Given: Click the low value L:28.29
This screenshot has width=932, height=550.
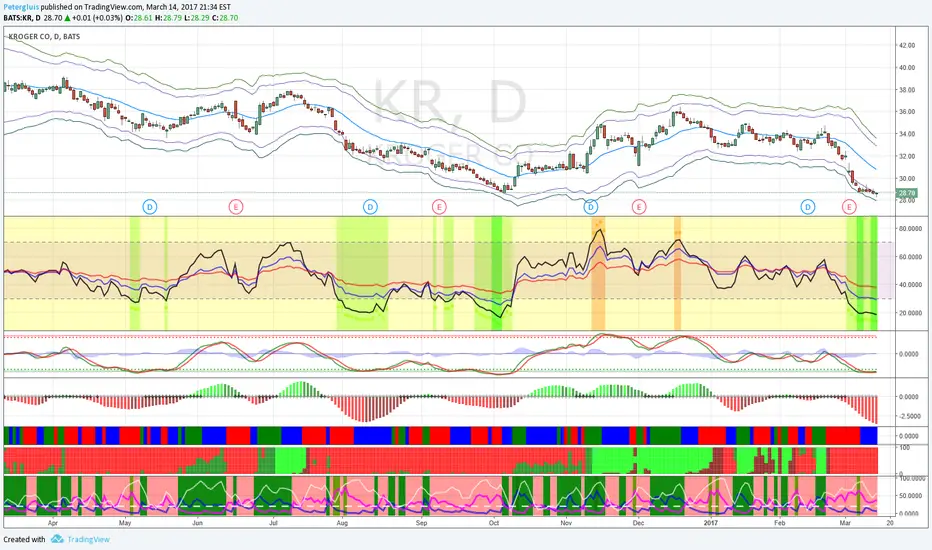Looking at the screenshot, I should coord(197,18).
